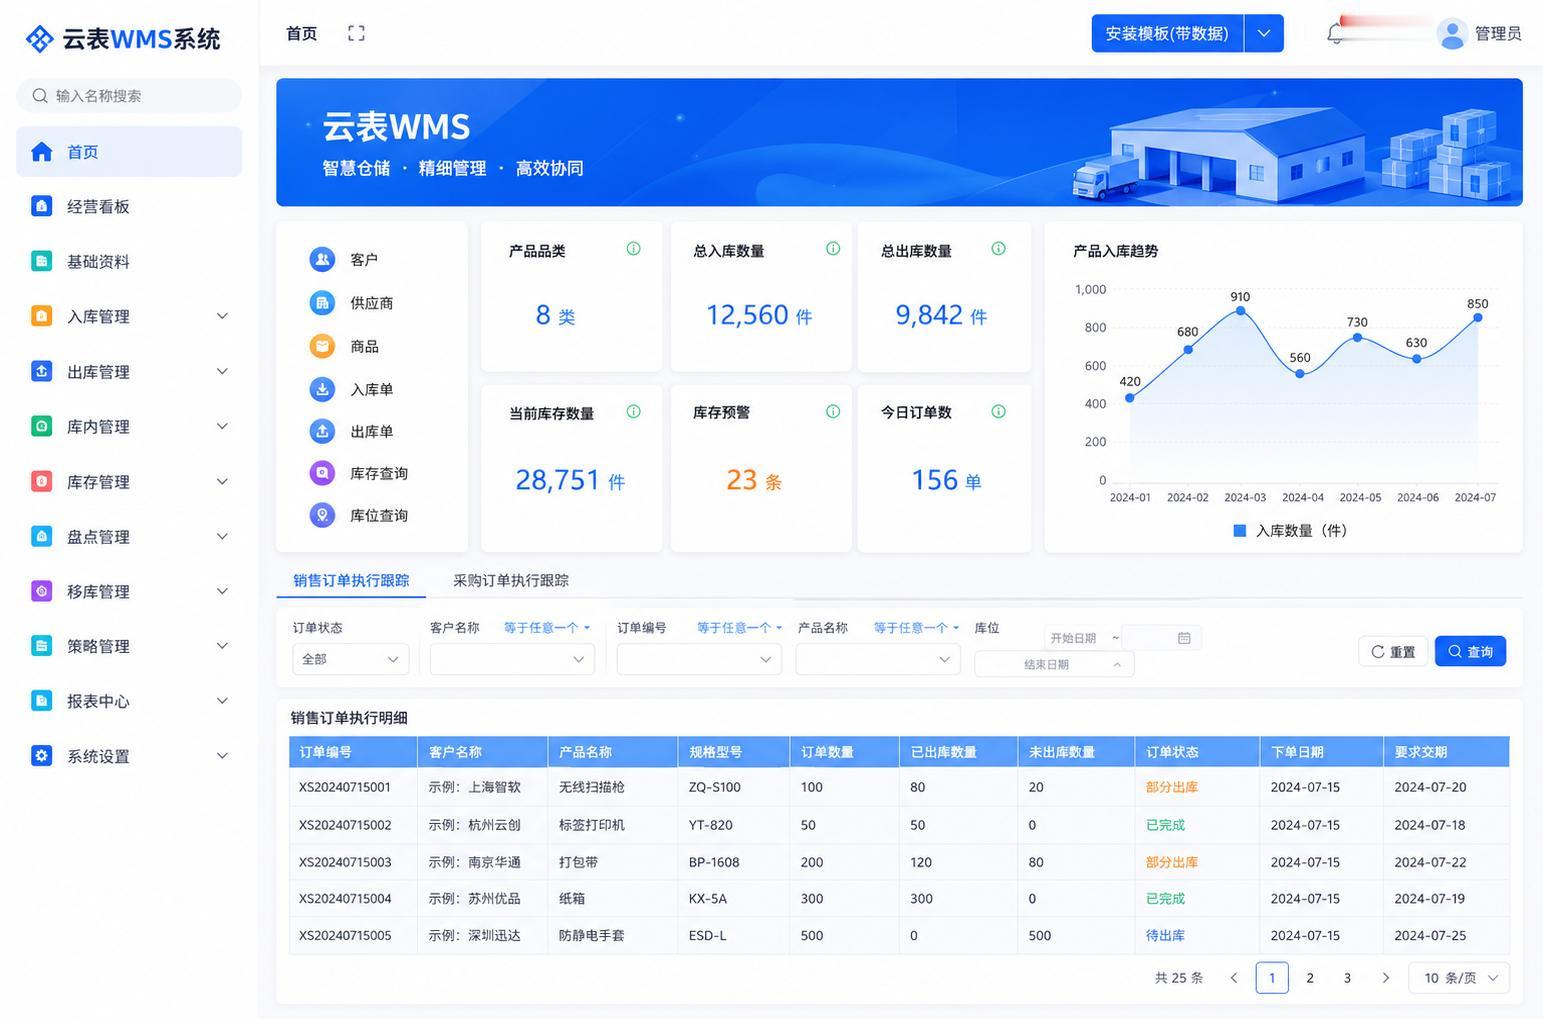This screenshot has height=1019, width=1543.
Task: Click the 库位查询 shortcut icon
Action: point(322,515)
